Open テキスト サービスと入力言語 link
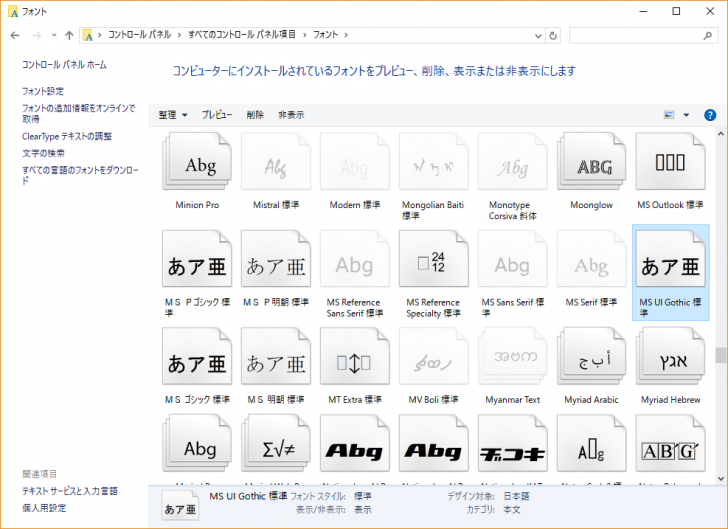The image size is (728, 529). 70,491
